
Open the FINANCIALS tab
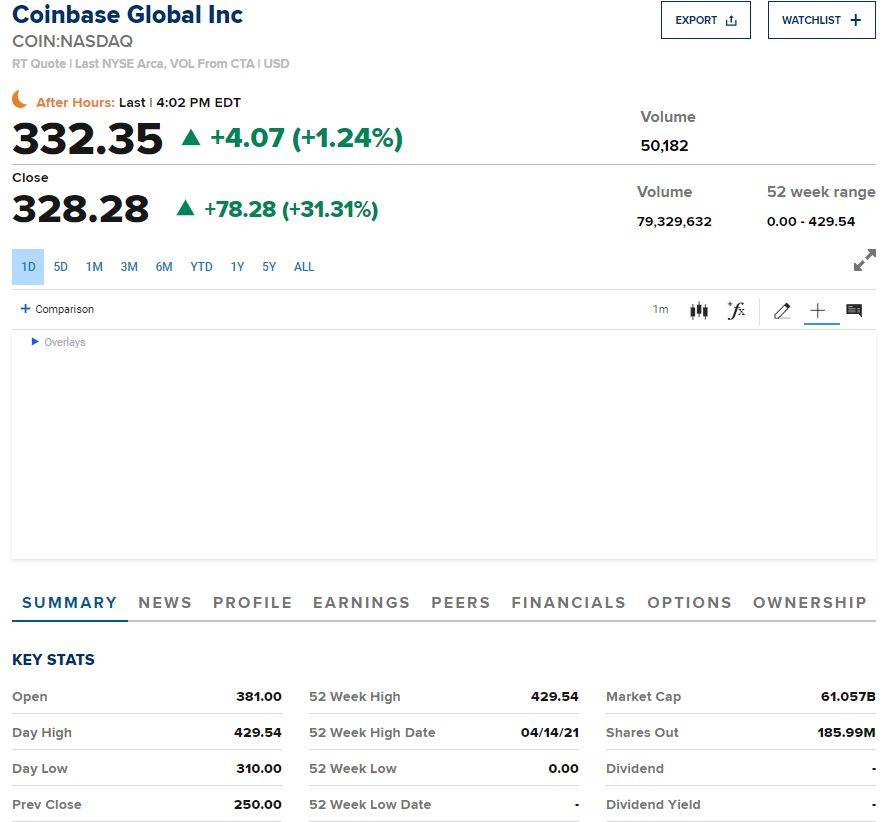(569, 603)
